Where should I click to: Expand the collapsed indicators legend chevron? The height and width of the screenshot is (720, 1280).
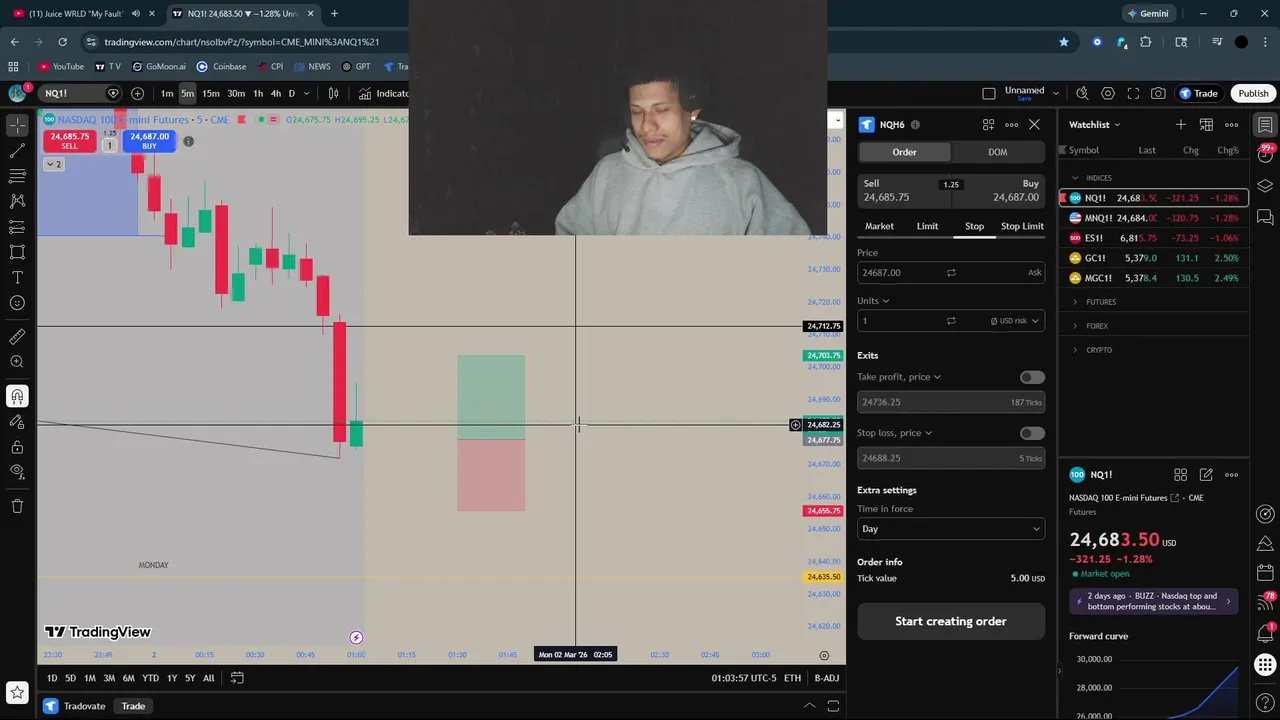(x=53, y=164)
